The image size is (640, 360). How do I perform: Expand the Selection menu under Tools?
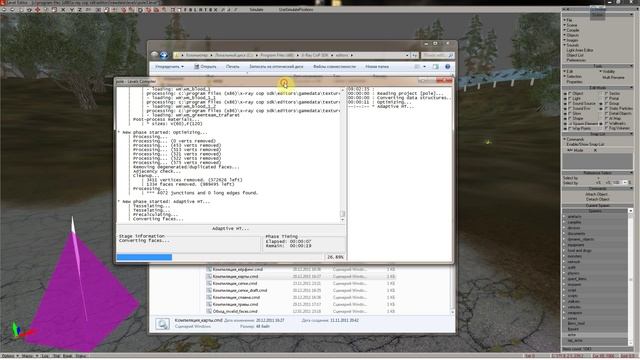pos(573,76)
